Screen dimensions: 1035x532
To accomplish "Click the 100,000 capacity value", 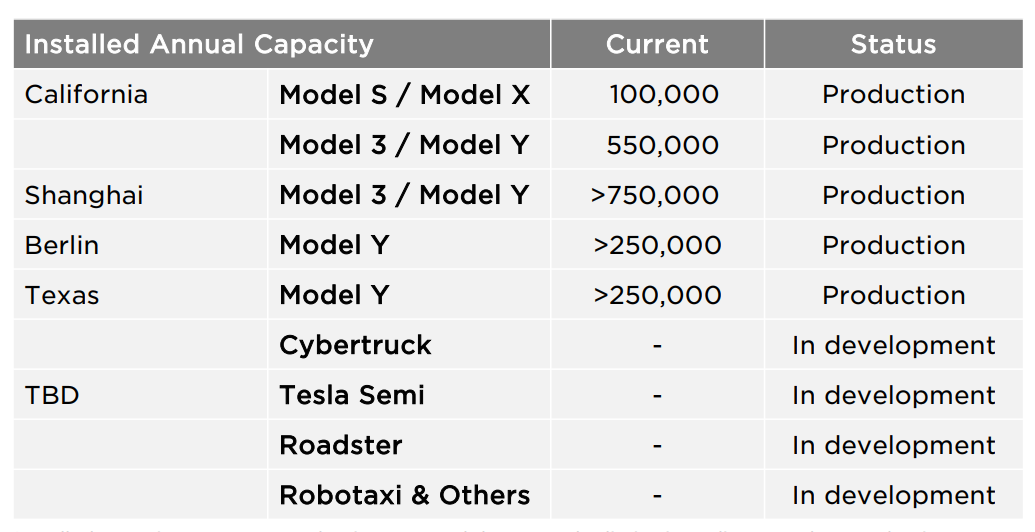I will pos(664,95).
